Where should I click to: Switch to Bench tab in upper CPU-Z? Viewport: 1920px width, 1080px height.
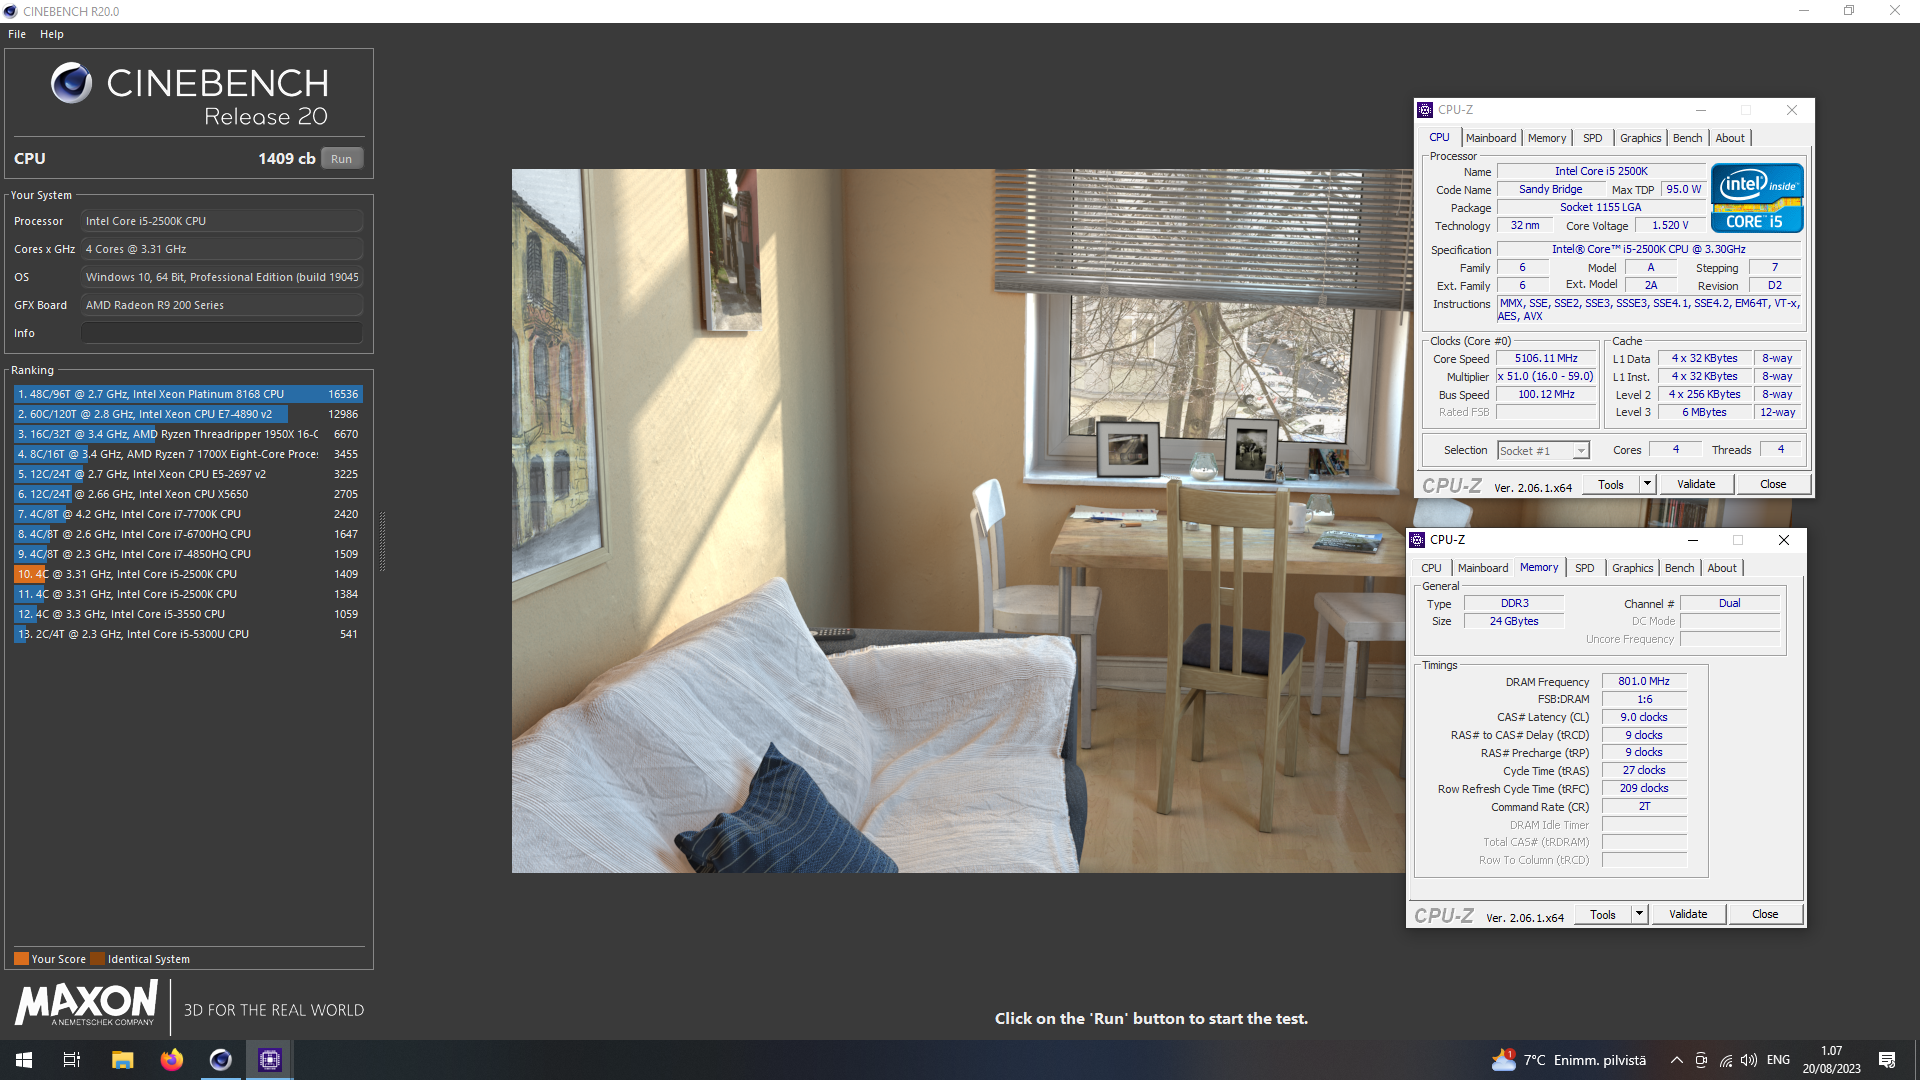1687,138
